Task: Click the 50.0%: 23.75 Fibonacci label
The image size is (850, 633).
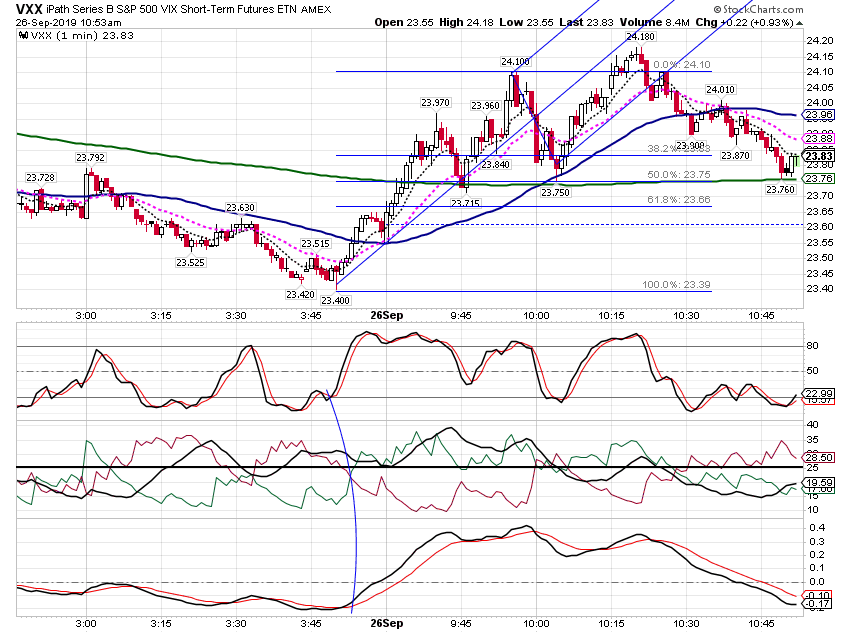Action: tap(679, 175)
